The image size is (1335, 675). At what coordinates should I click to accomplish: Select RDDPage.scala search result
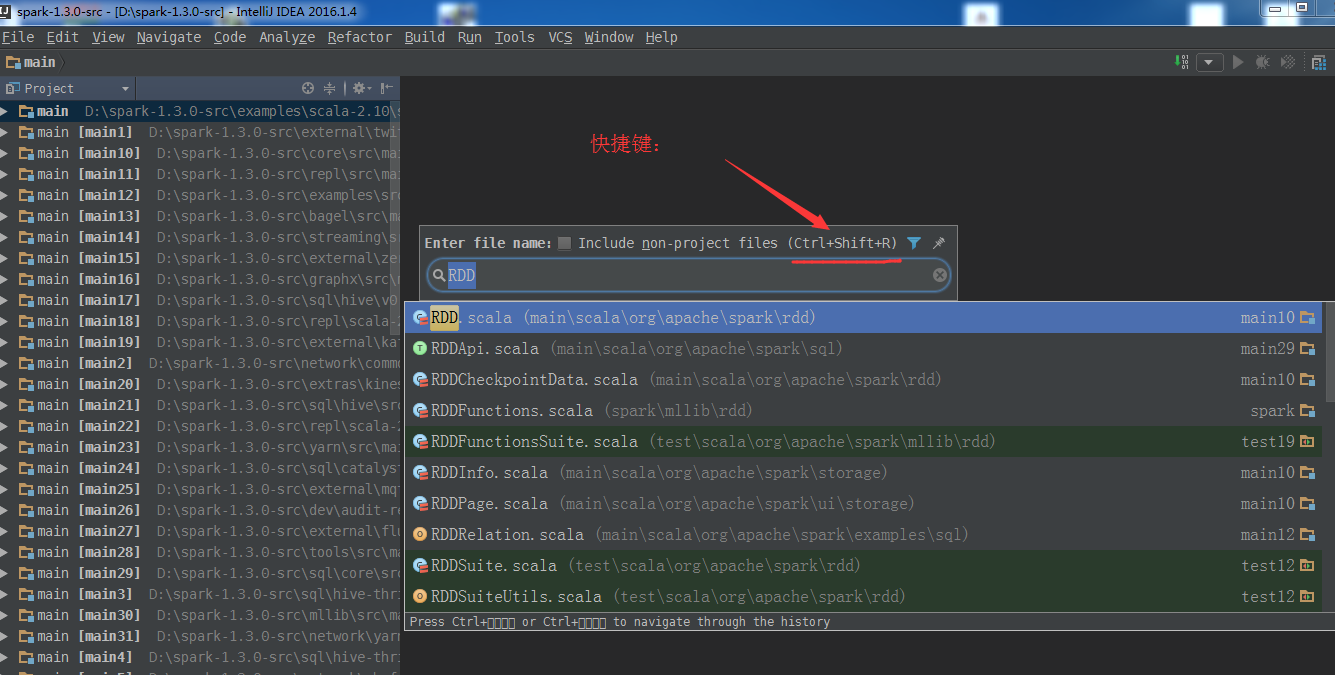[864, 504]
